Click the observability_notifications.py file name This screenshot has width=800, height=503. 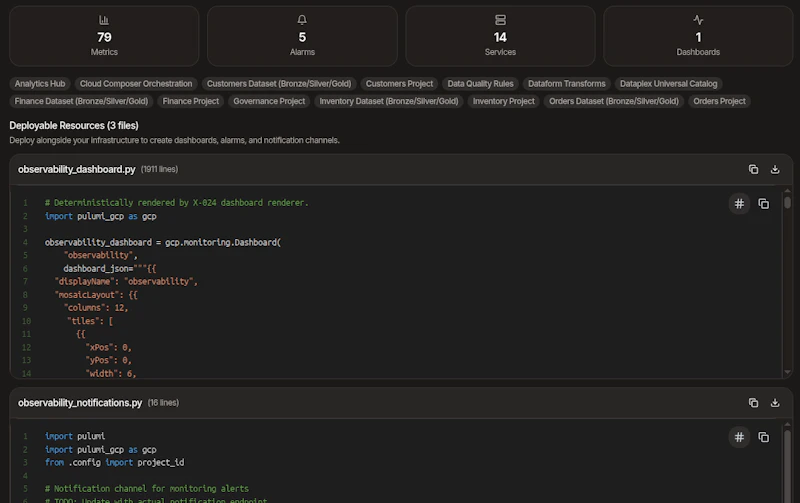click(80, 403)
